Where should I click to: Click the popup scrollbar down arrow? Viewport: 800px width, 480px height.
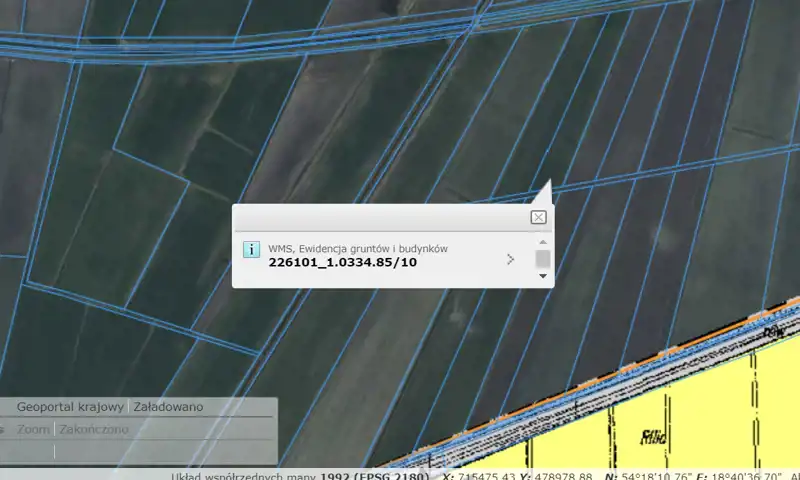click(x=543, y=276)
